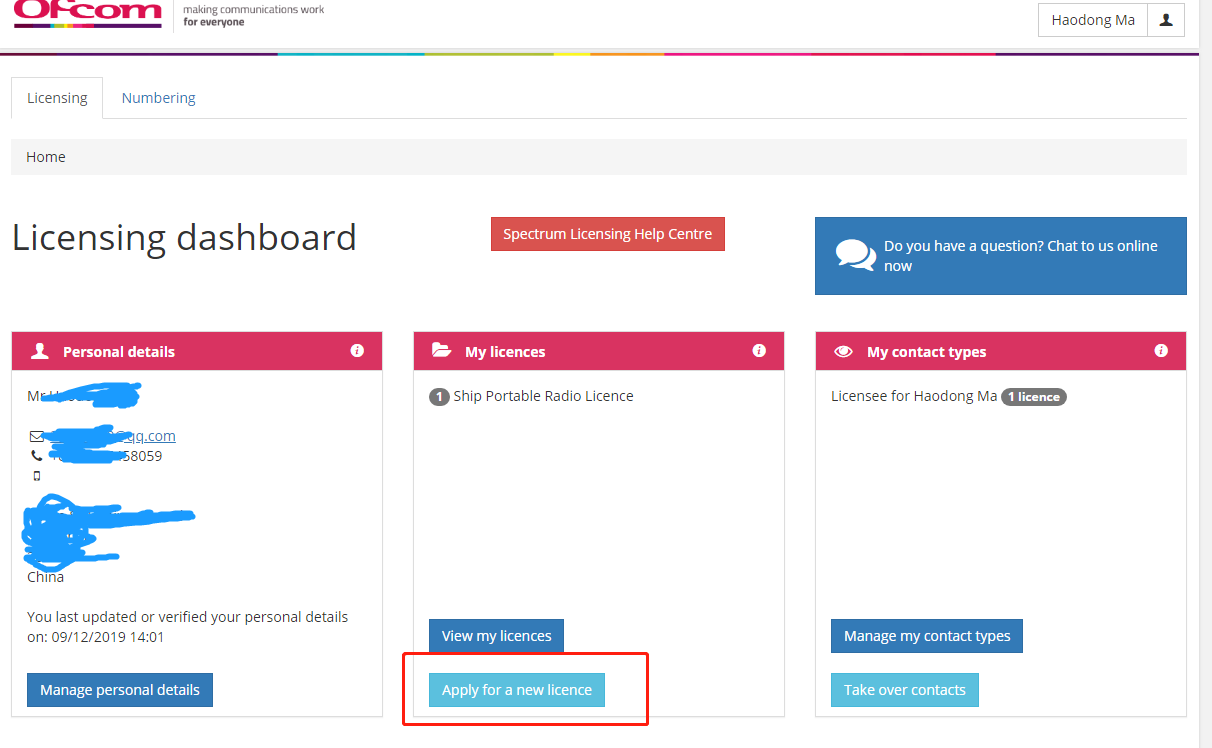
Task: Go to Home in the breadcrumb
Action: 46,157
